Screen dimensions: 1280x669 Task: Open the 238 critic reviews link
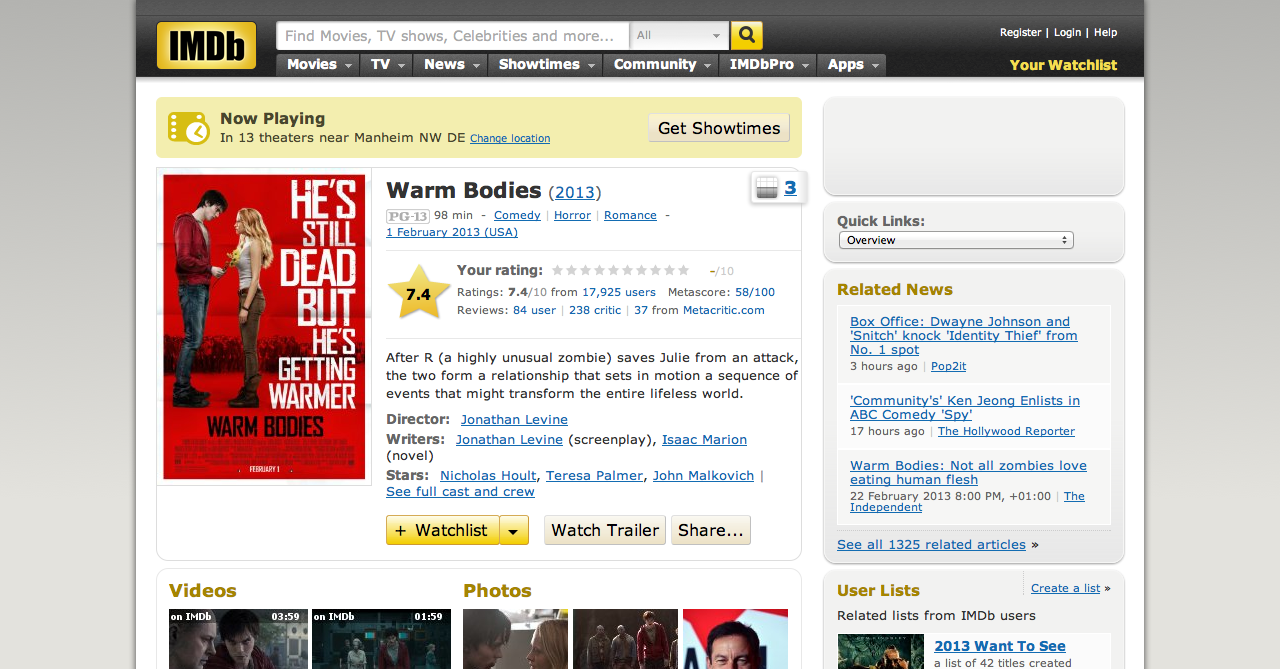[595, 310]
